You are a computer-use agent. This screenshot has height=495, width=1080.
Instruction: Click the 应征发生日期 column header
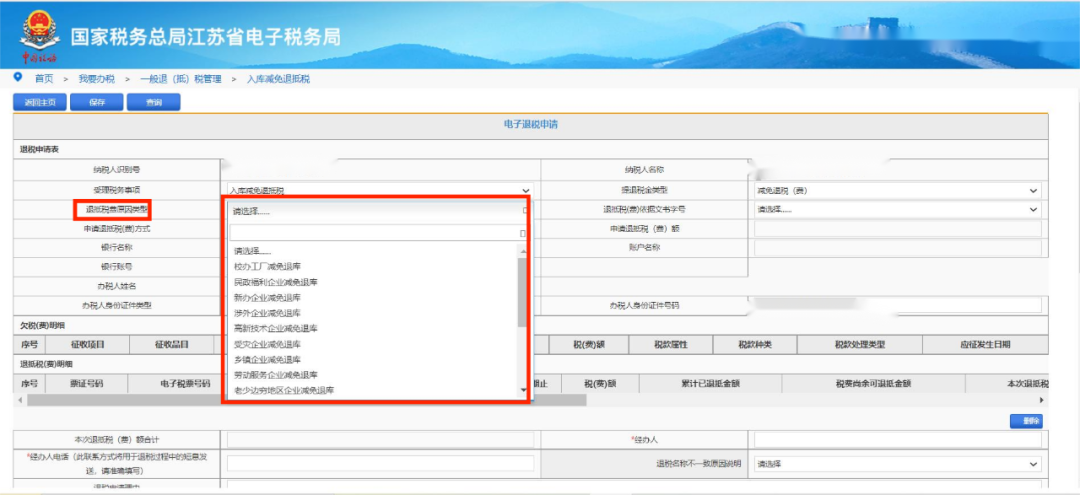[x=986, y=345]
